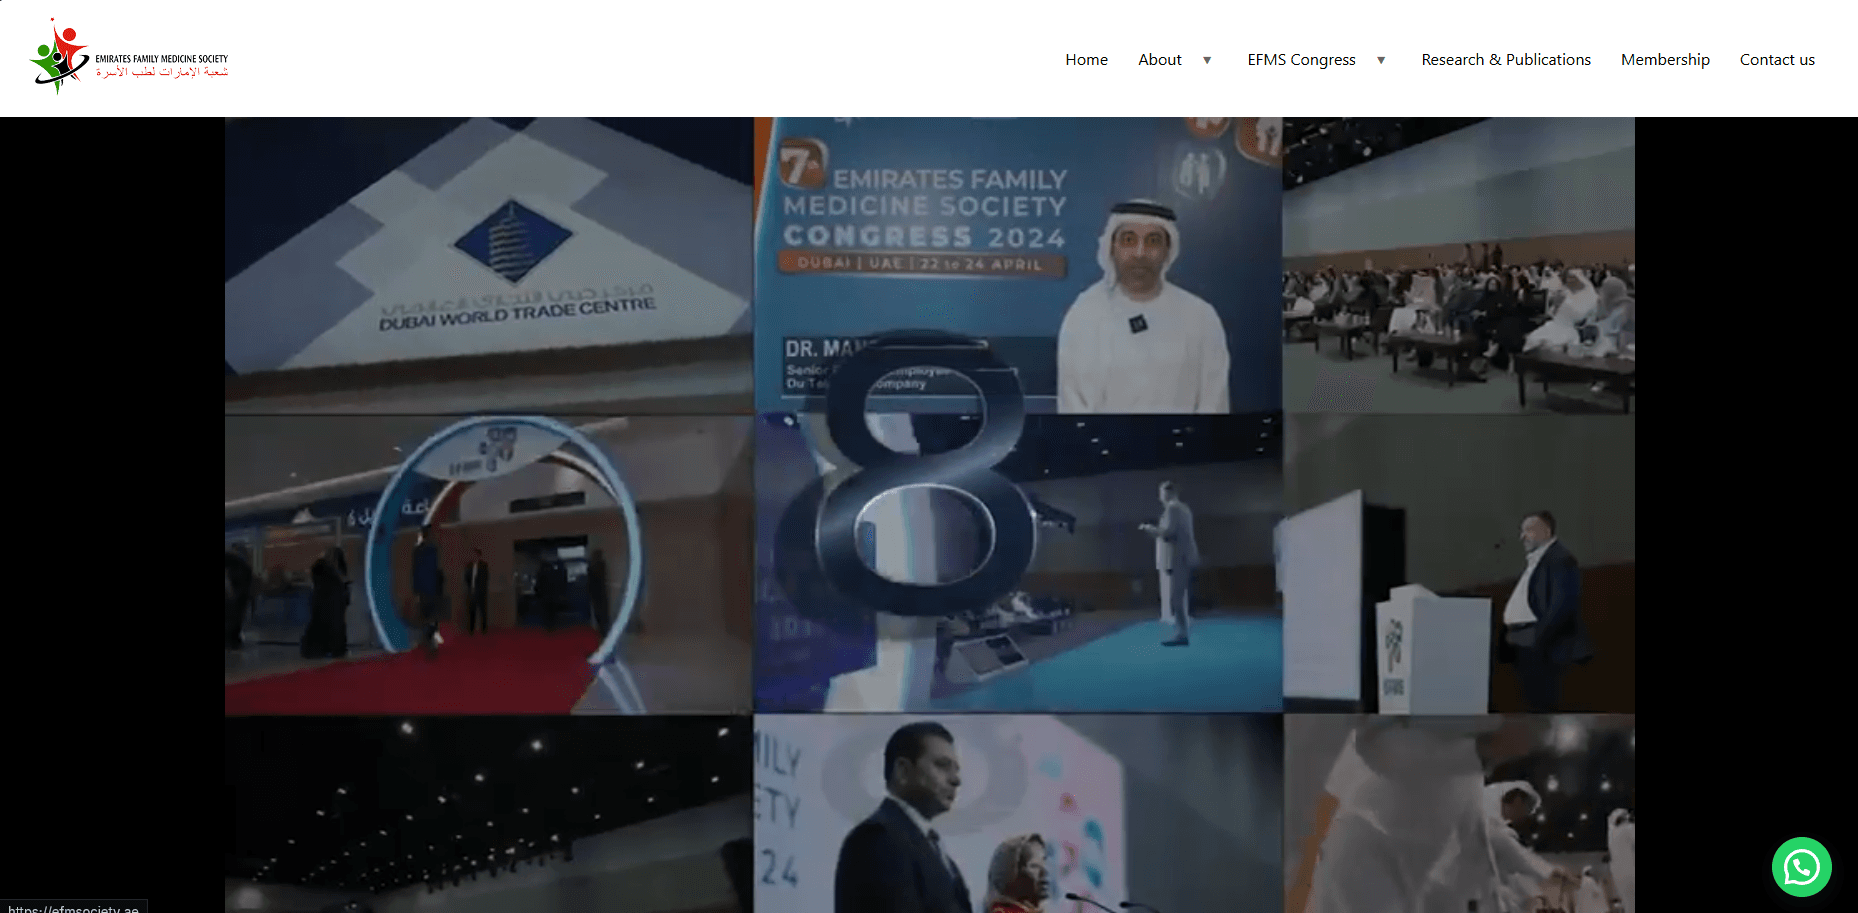Click the Dubai World Trade Centre video tile

(x=488, y=263)
